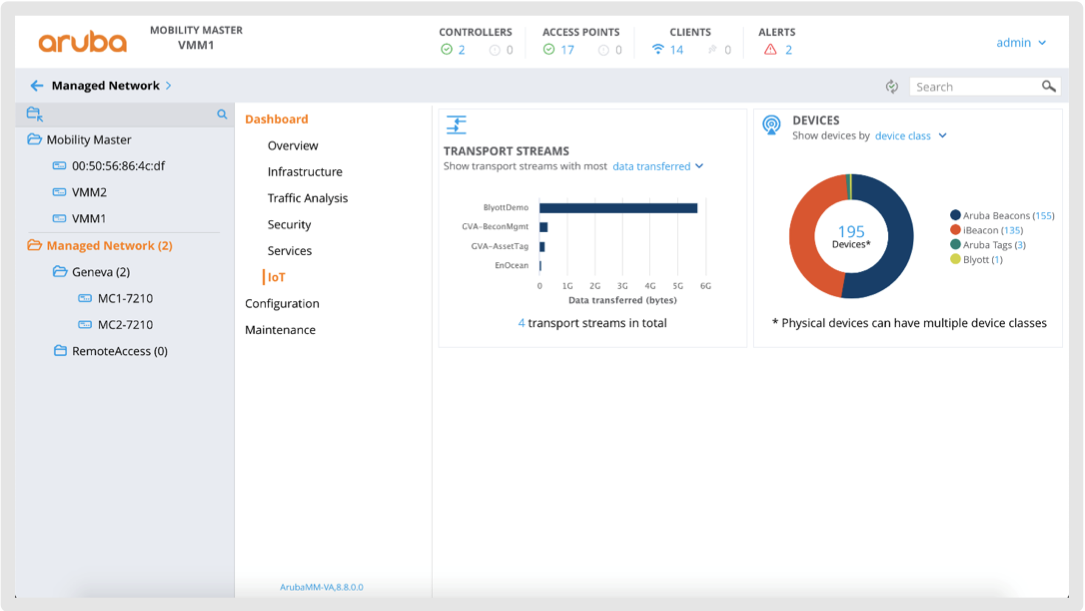
Task: Open the 'device class' filter dropdown
Action: (x=910, y=136)
